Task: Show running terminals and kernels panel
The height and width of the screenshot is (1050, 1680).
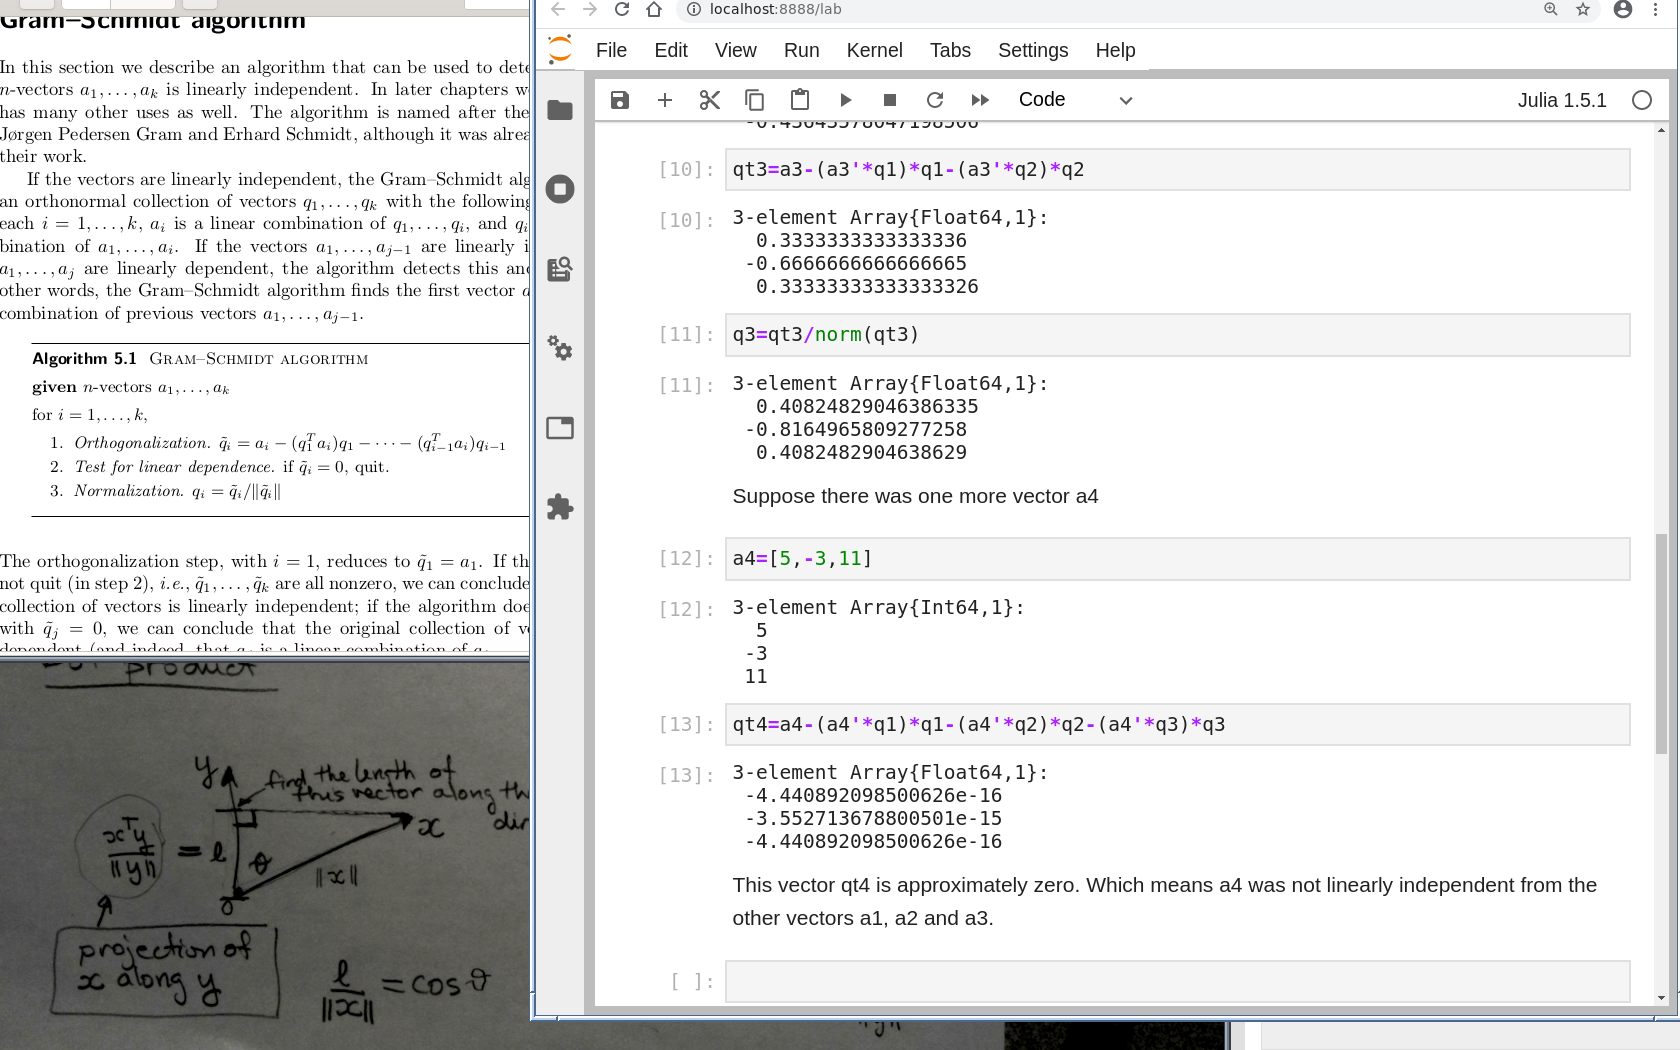Action: tap(560, 189)
